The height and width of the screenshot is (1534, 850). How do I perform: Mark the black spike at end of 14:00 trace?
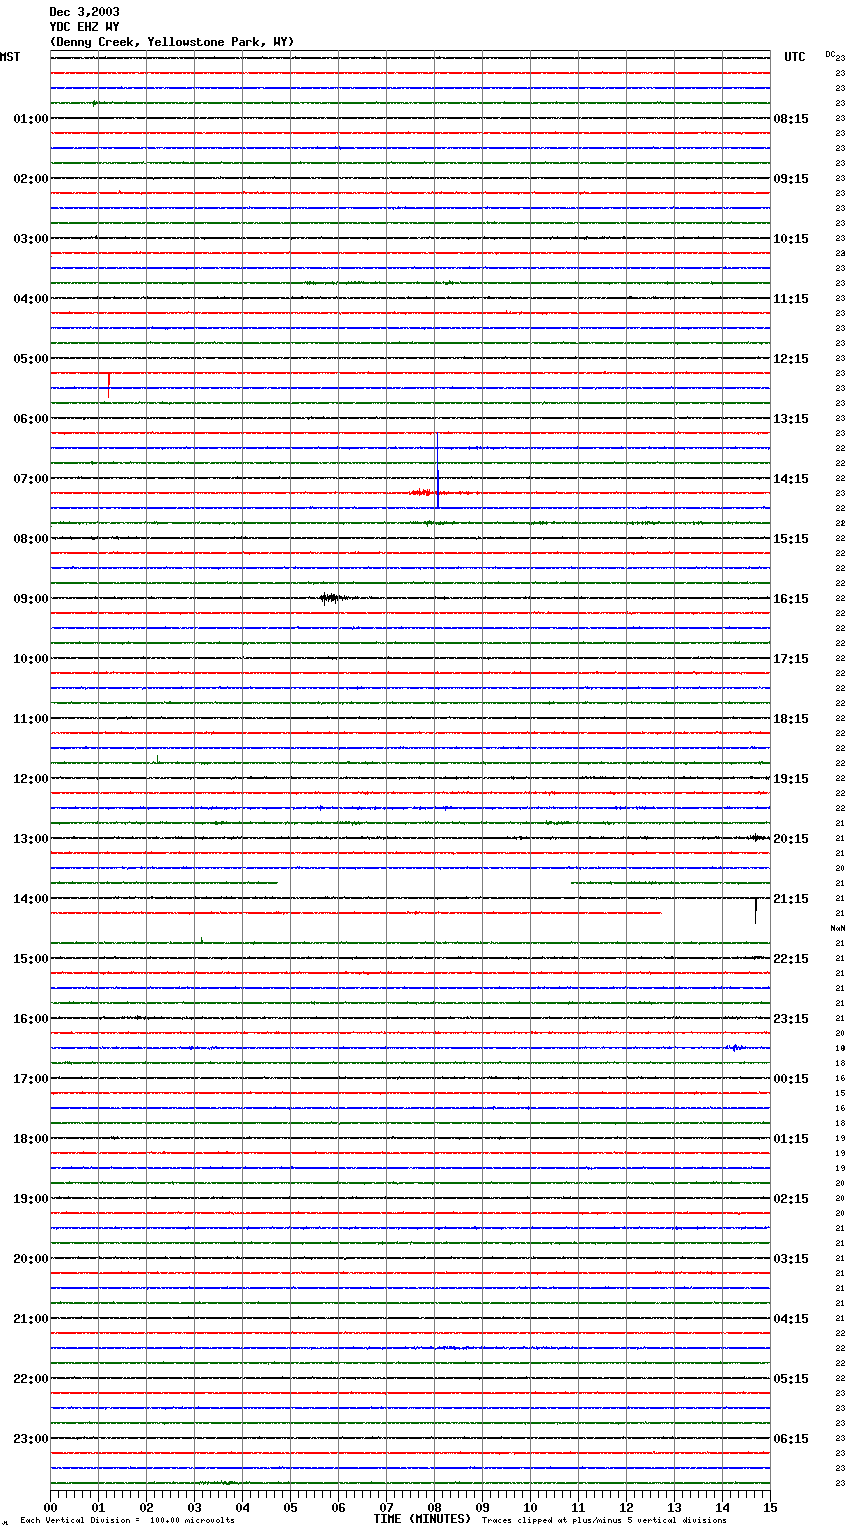coord(756,910)
